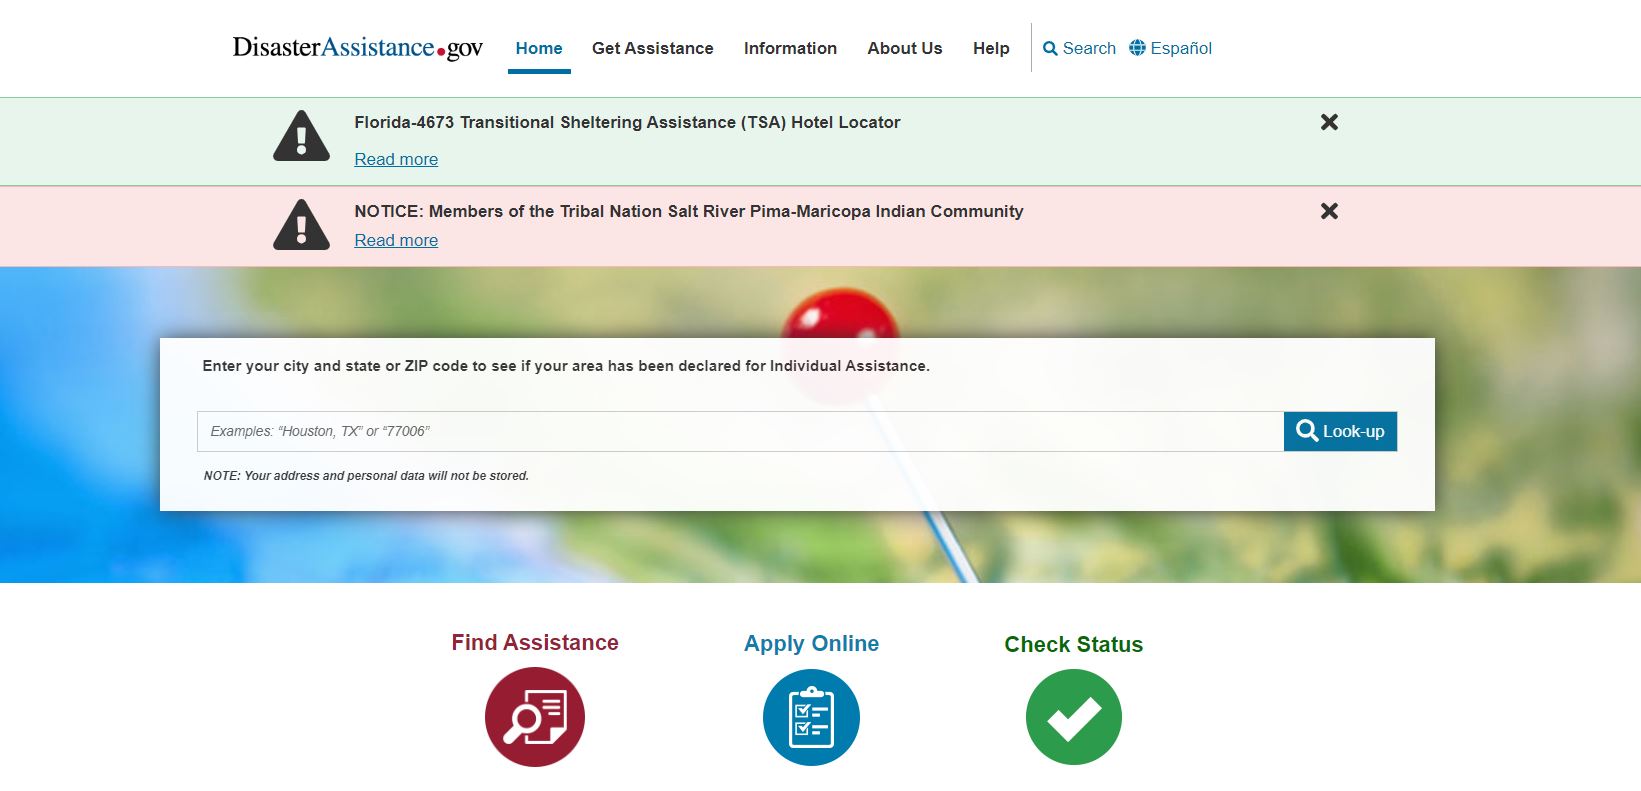
Task: Click the Find Assistance heading
Action: [x=535, y=643]
